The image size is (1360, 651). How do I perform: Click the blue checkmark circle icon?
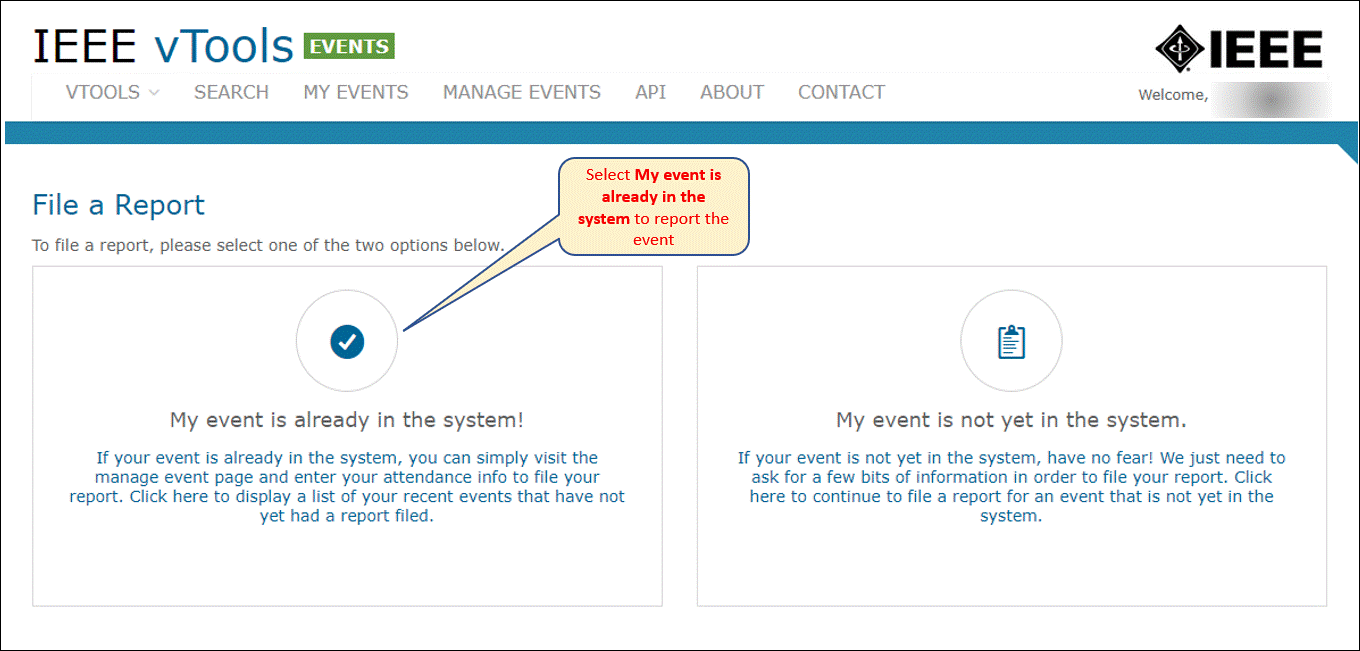(x=347, y=342)
